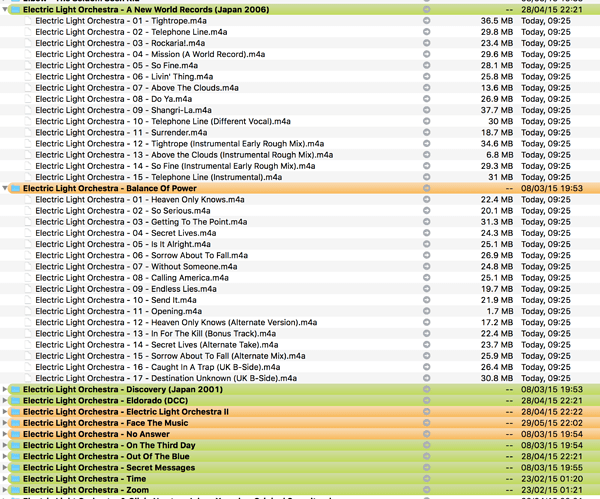600x499 pixels.
Task: Expand the Secret Messages folder
Action: click(5, 468)
